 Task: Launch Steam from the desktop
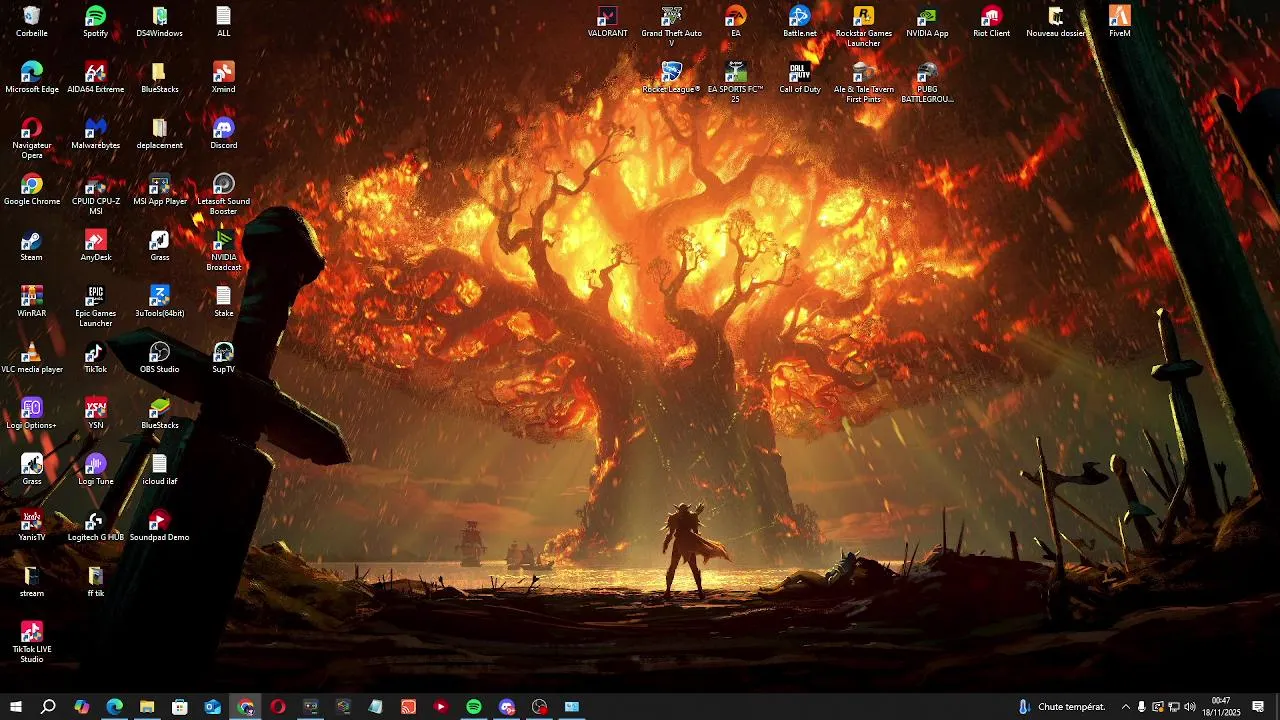point(32,246)
